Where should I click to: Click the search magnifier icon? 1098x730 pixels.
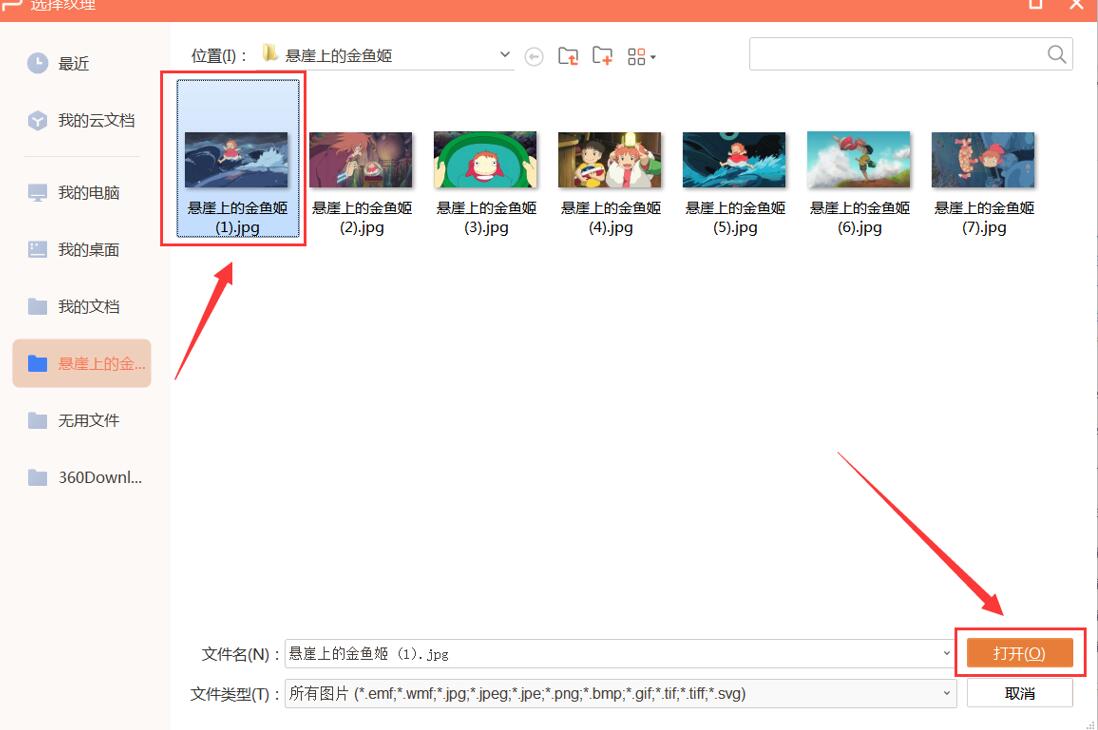1056,54
